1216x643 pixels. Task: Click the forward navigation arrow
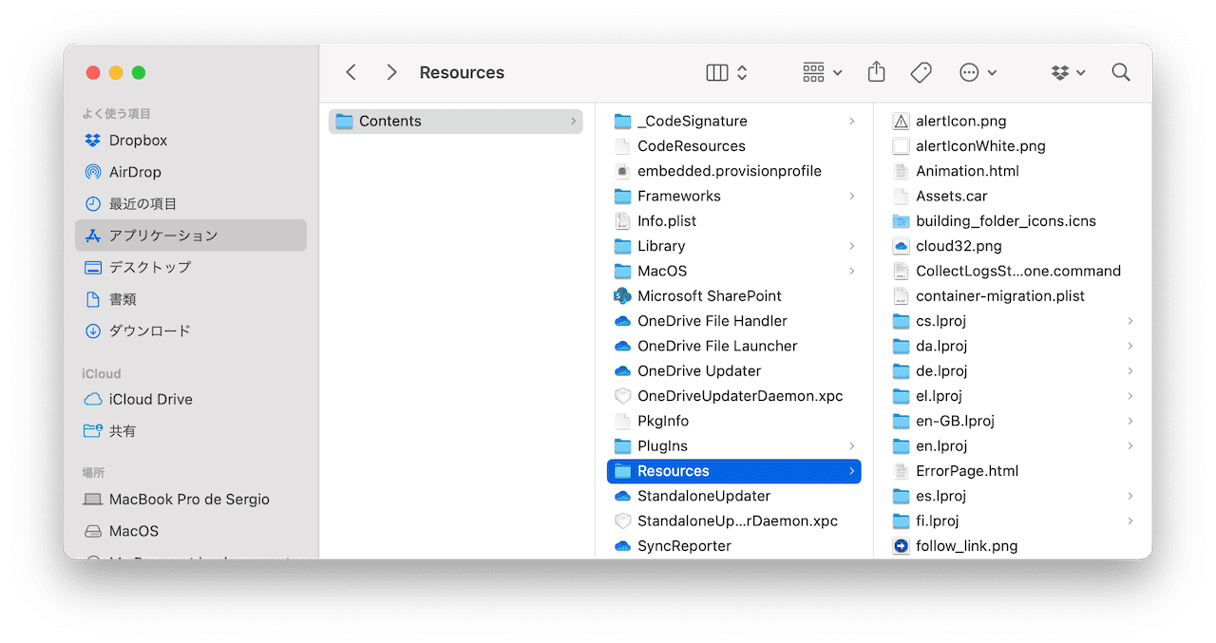tap(392, 72)
